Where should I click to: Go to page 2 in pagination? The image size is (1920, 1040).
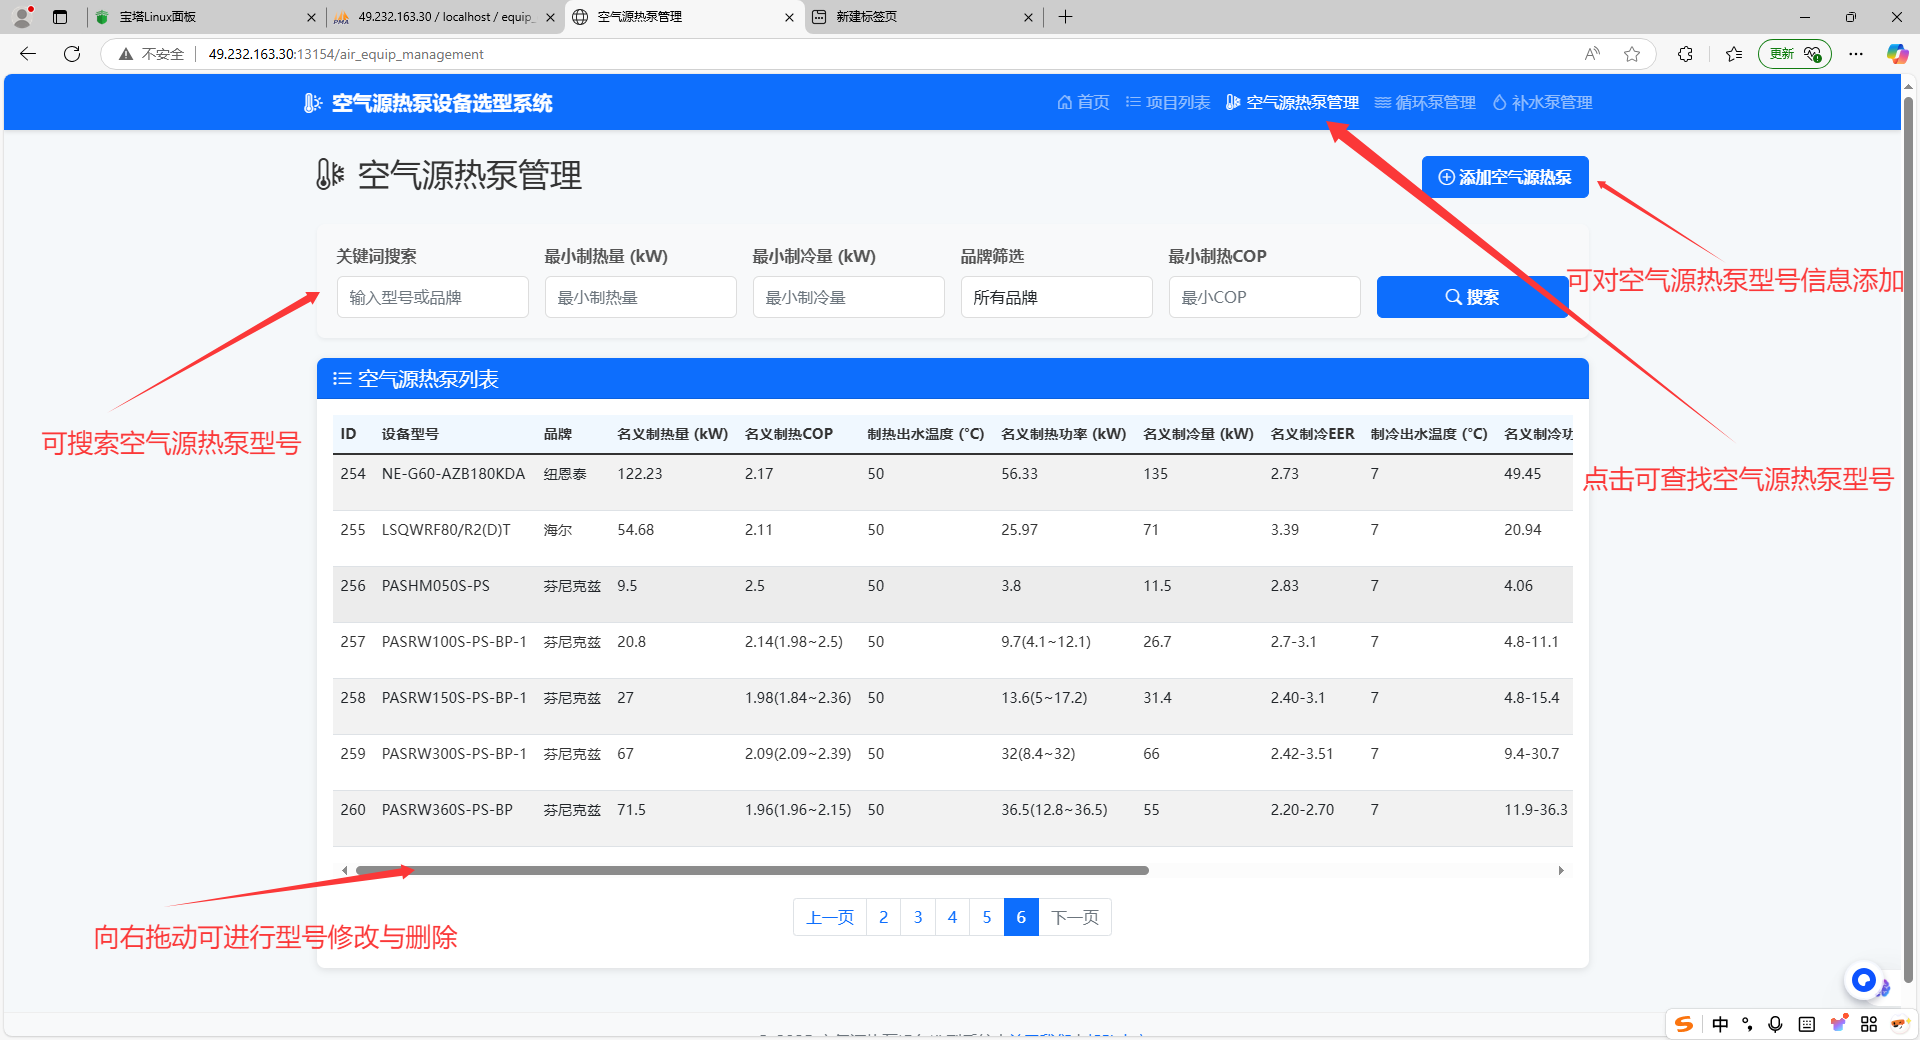point(884,917)
